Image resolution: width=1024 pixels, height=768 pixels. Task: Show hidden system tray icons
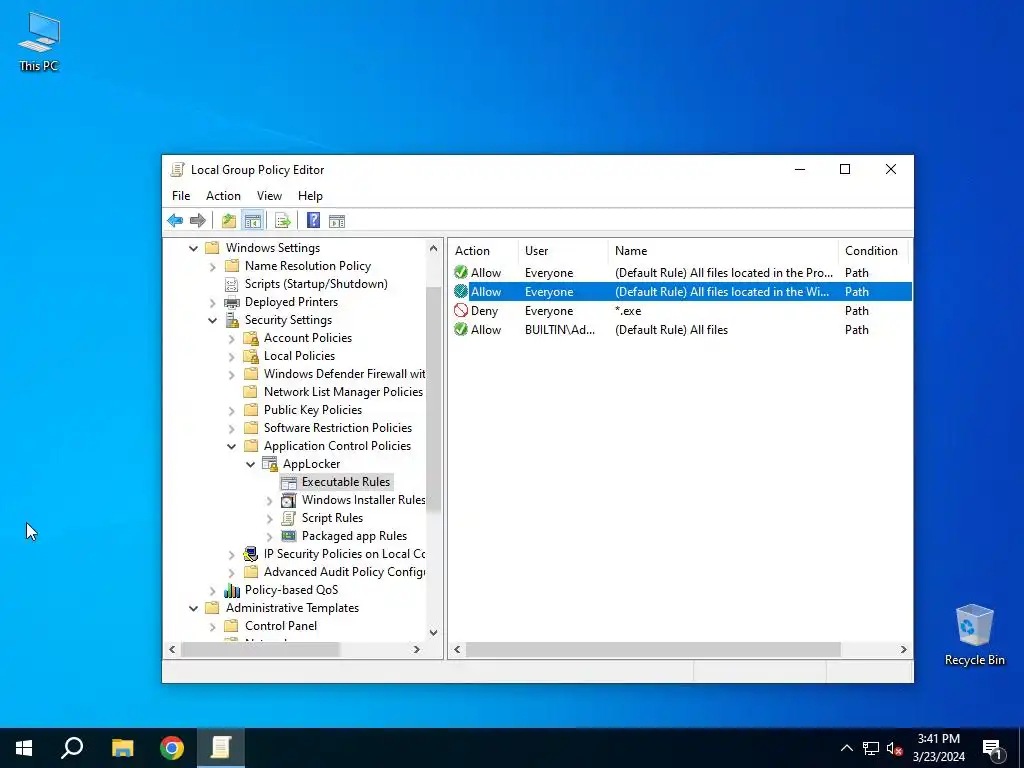(x=846, y=748)
